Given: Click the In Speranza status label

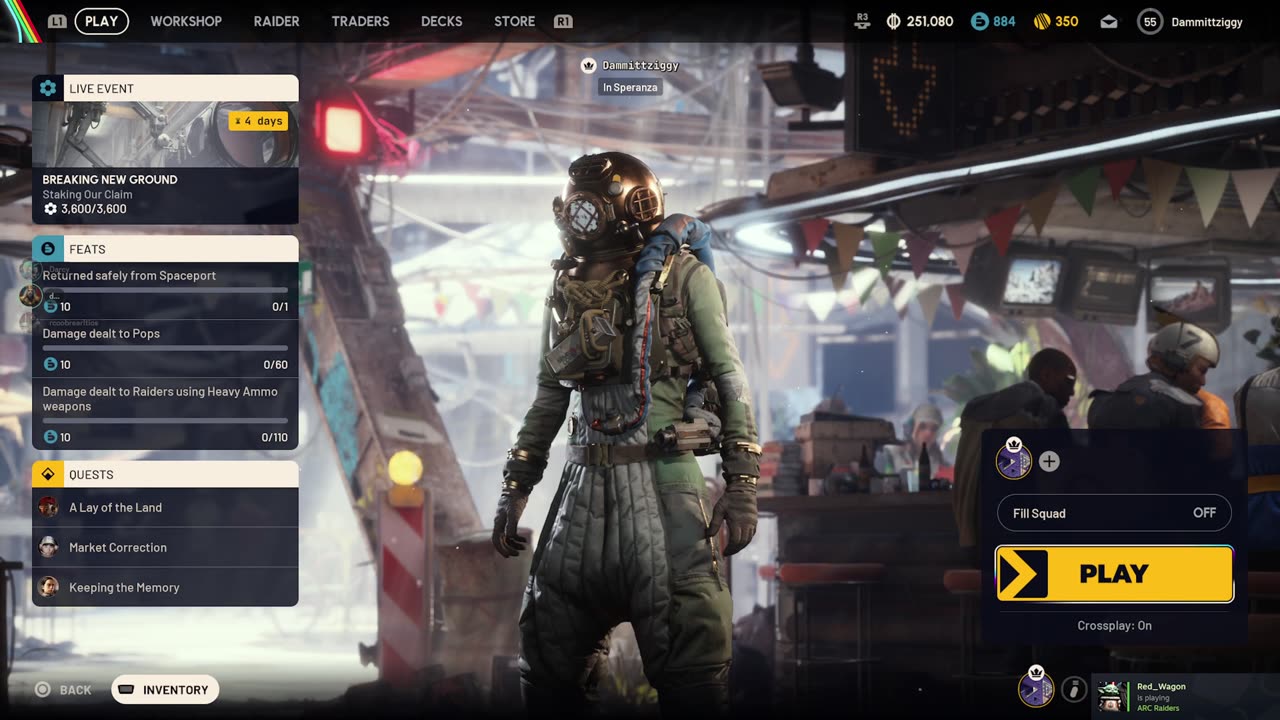Looking at the screenshot, I should (629, 87).
